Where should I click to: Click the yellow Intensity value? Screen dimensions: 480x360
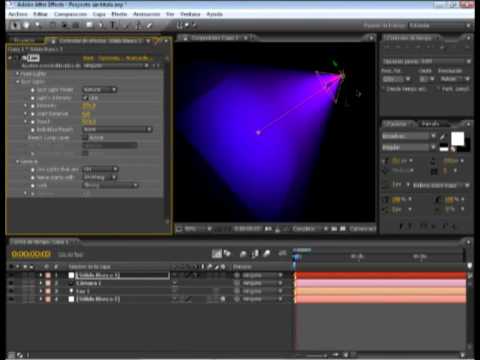(x=89, y=106)
